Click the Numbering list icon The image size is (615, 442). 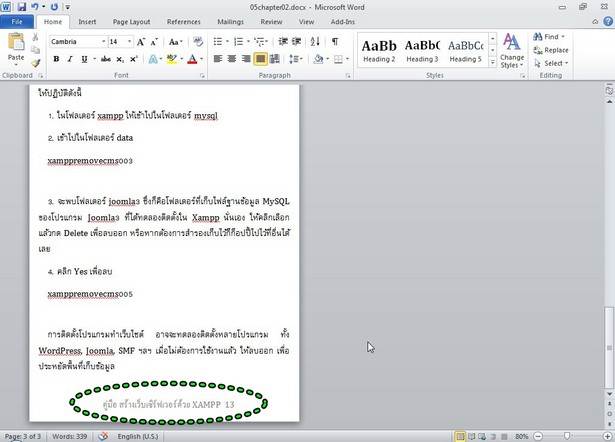(x=238, y=42)
